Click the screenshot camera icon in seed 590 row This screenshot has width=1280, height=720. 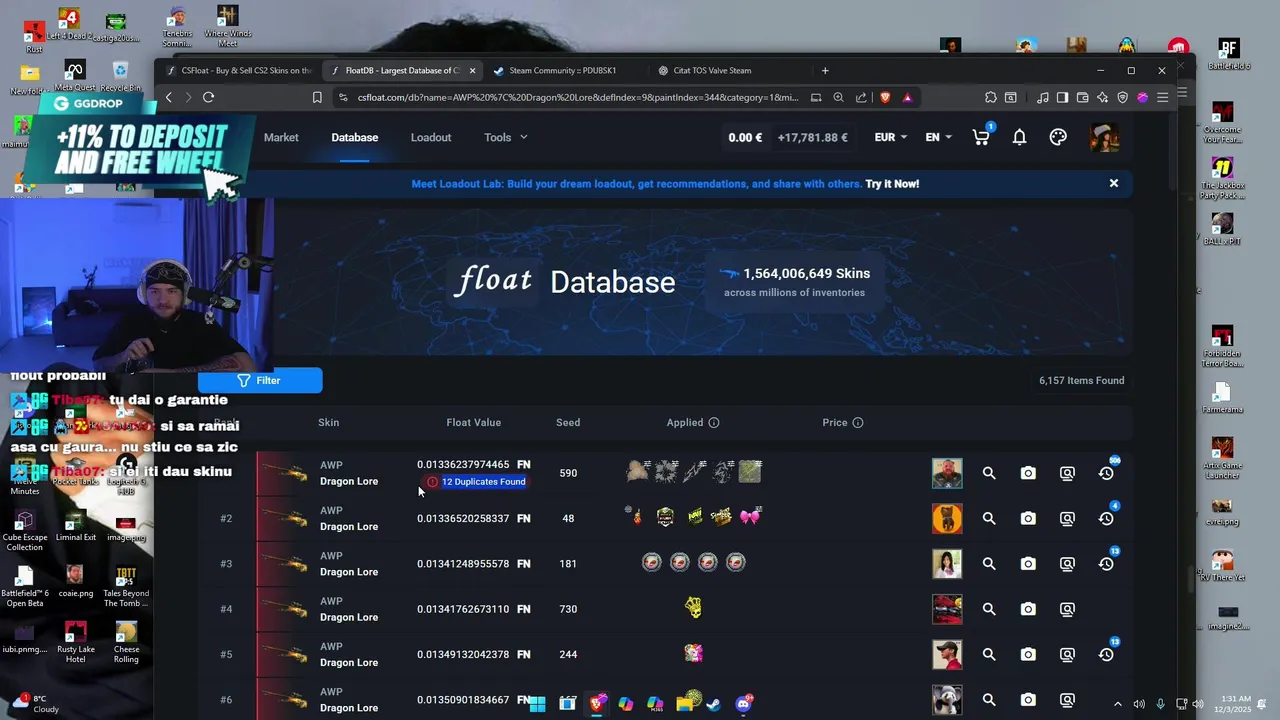click(1028, 473)
